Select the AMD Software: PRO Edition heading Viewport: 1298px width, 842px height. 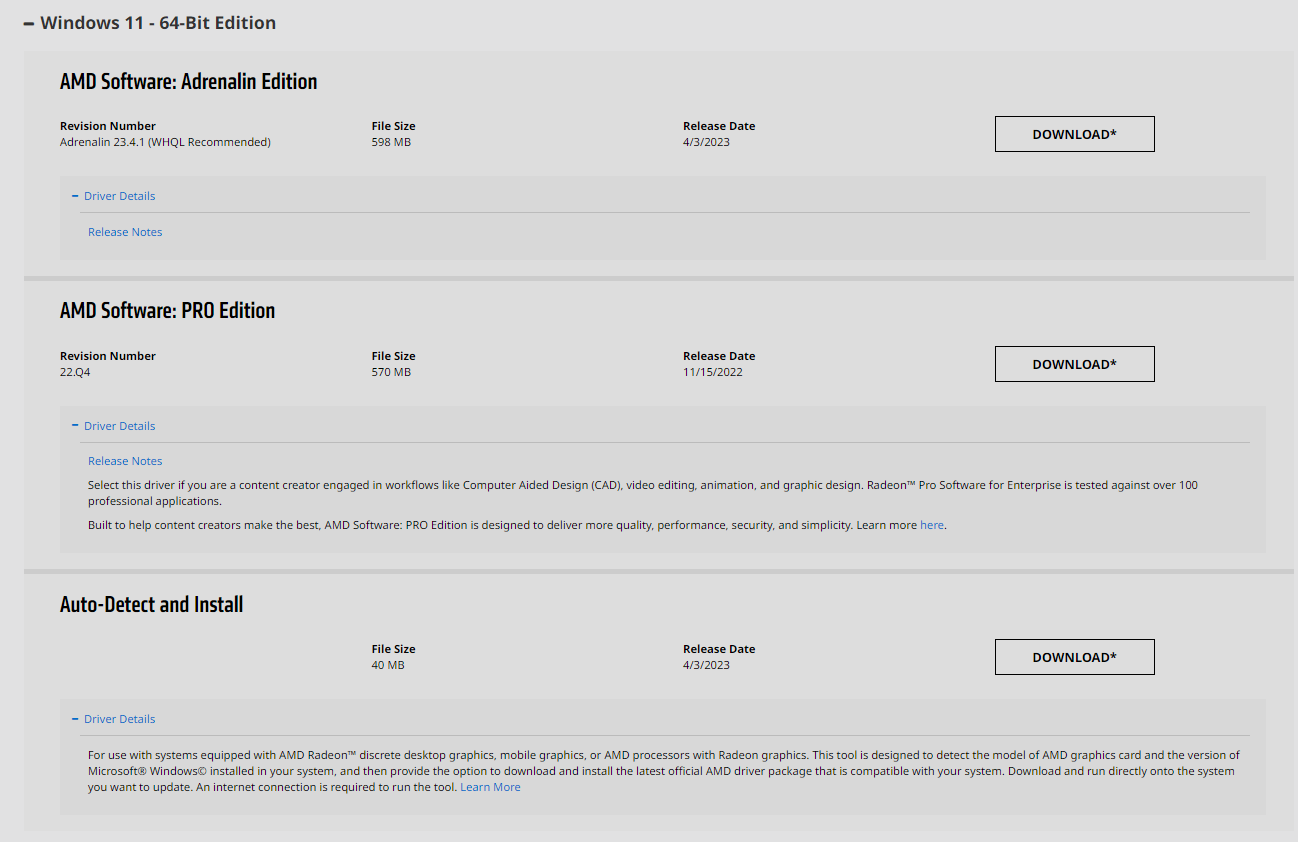pyautogui.click(x=168, y=311)
